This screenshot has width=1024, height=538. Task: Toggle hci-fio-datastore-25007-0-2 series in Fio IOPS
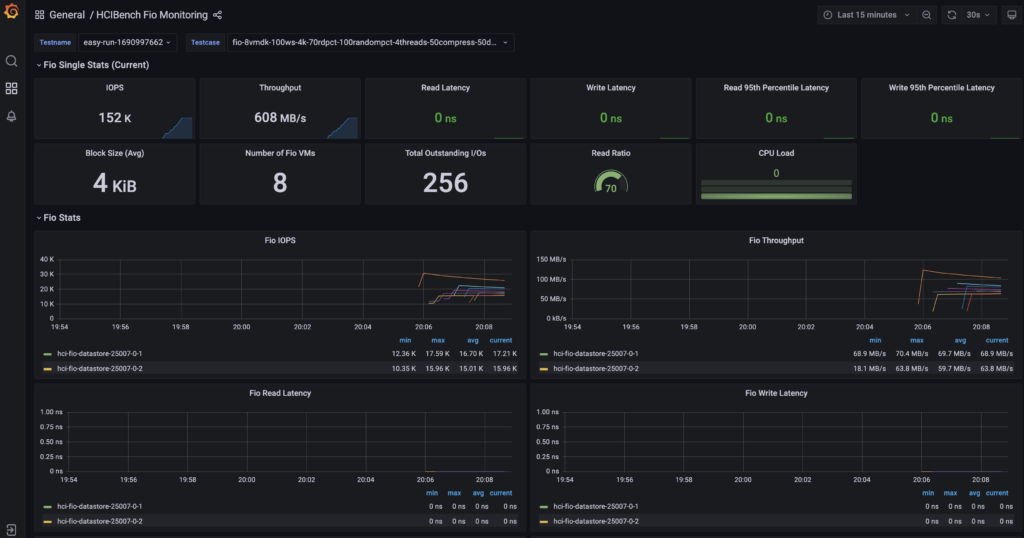click(99, 368)
